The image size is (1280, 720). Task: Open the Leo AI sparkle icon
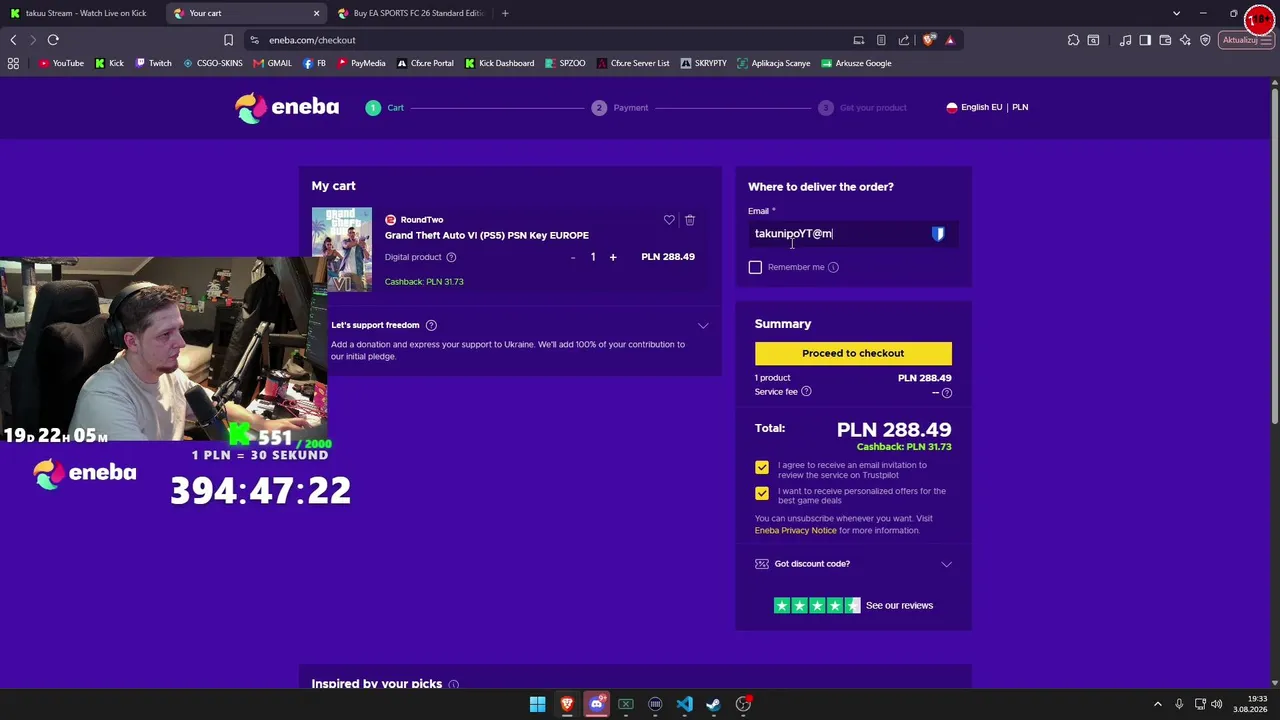(x=1185, y=40)
